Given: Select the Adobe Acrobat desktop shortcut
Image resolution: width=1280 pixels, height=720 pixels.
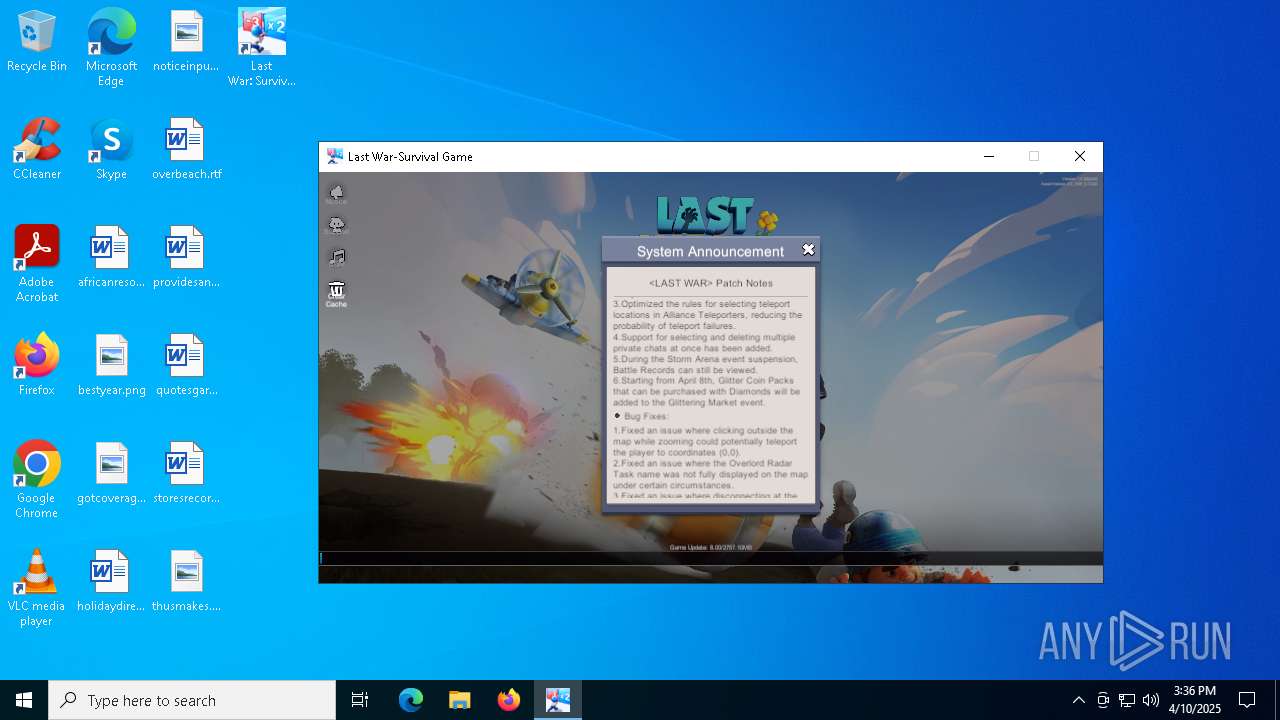Looking at the screenshot, I should 37,264.
